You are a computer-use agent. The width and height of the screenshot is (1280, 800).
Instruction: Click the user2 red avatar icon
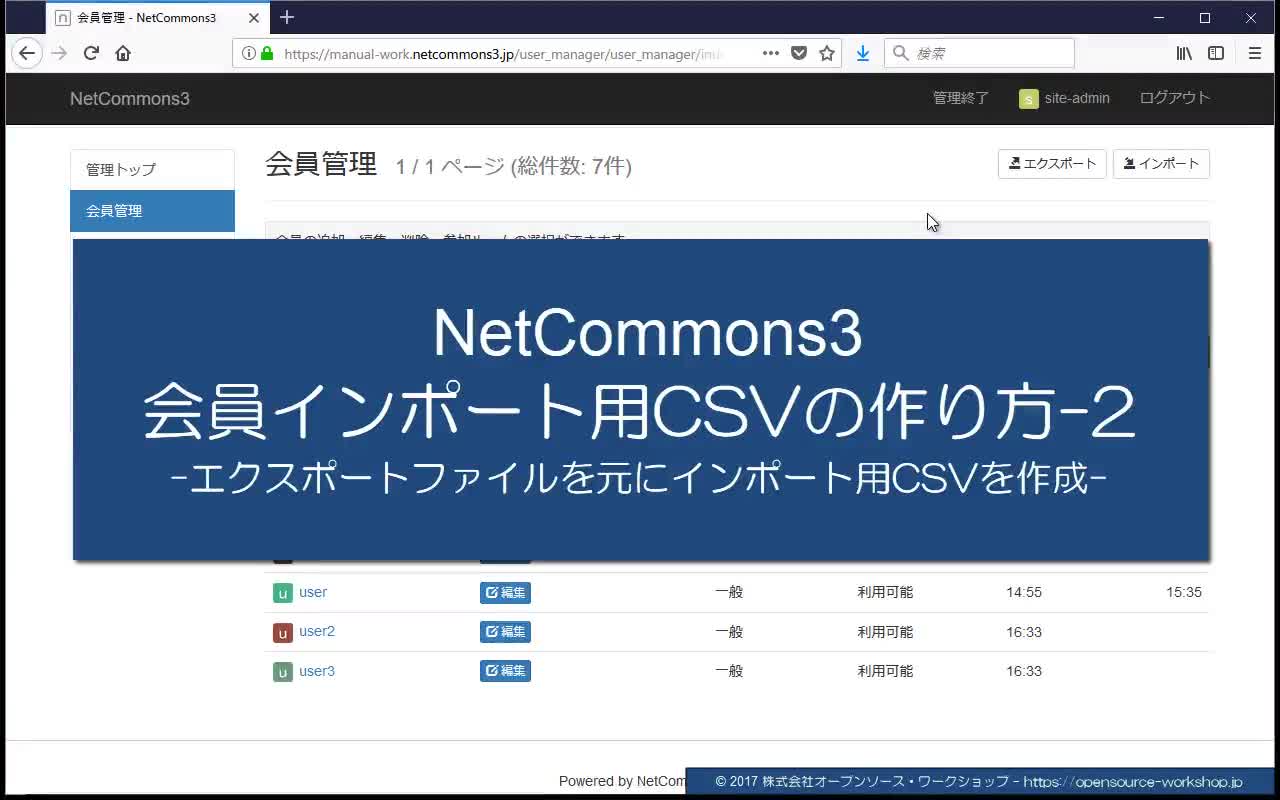[283, 632]
